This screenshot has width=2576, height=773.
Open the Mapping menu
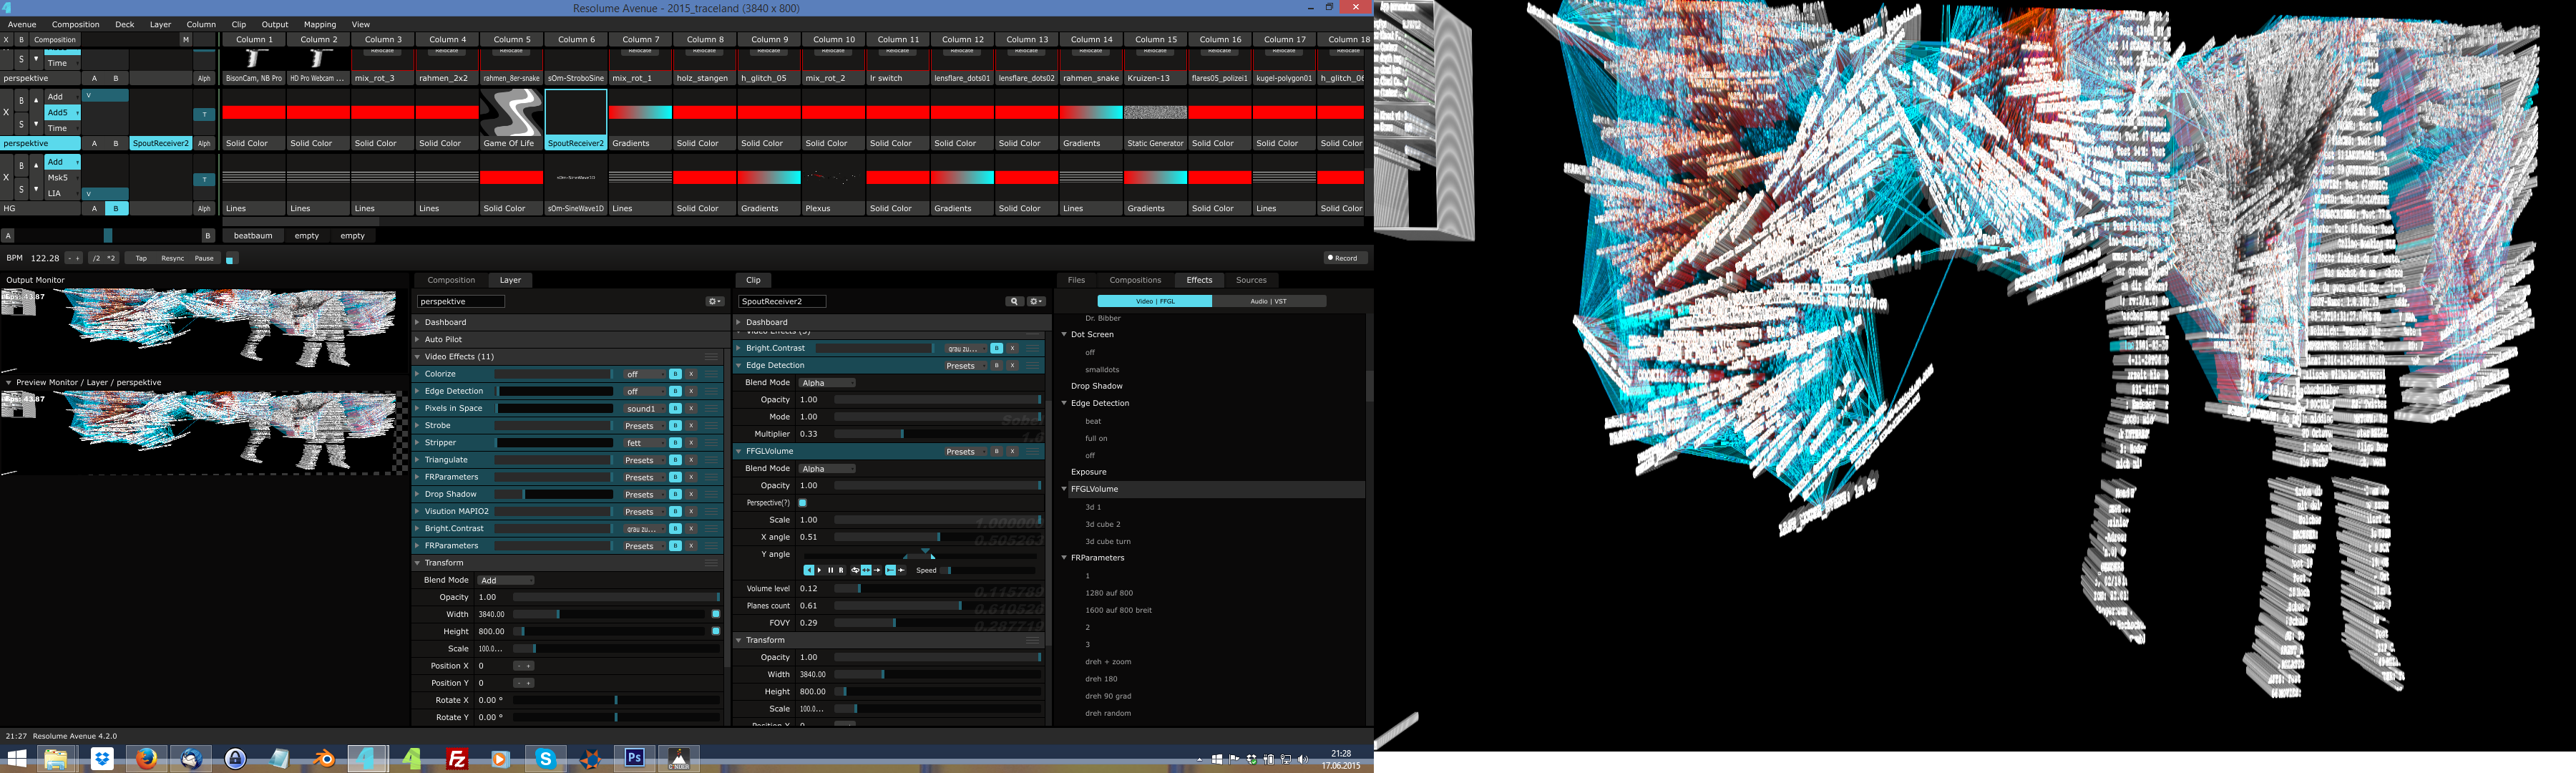319,24
